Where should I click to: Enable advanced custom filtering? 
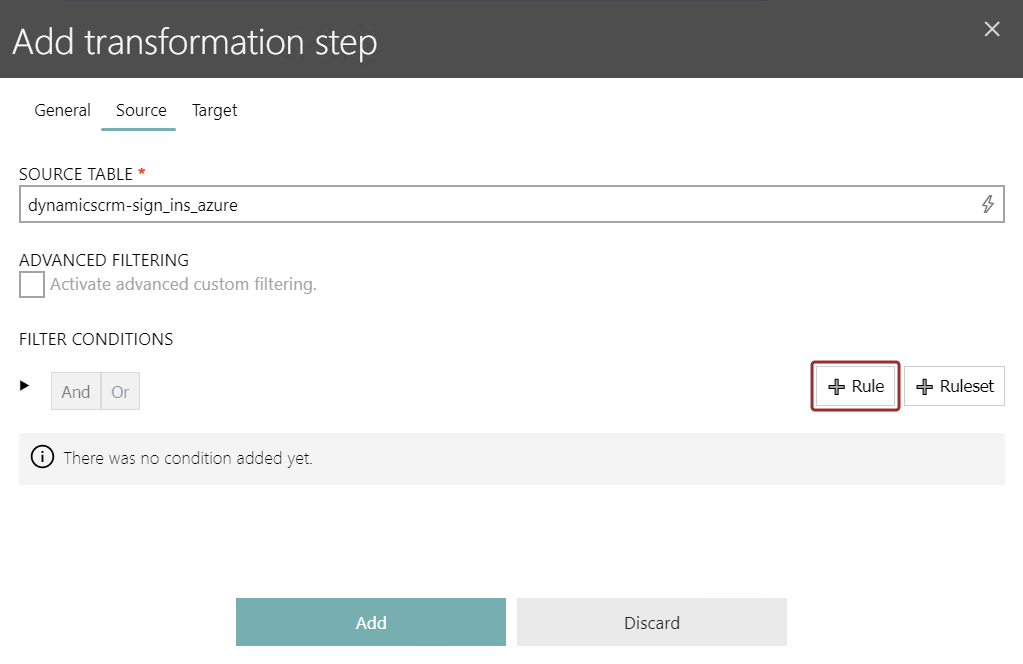click(31, 284)
